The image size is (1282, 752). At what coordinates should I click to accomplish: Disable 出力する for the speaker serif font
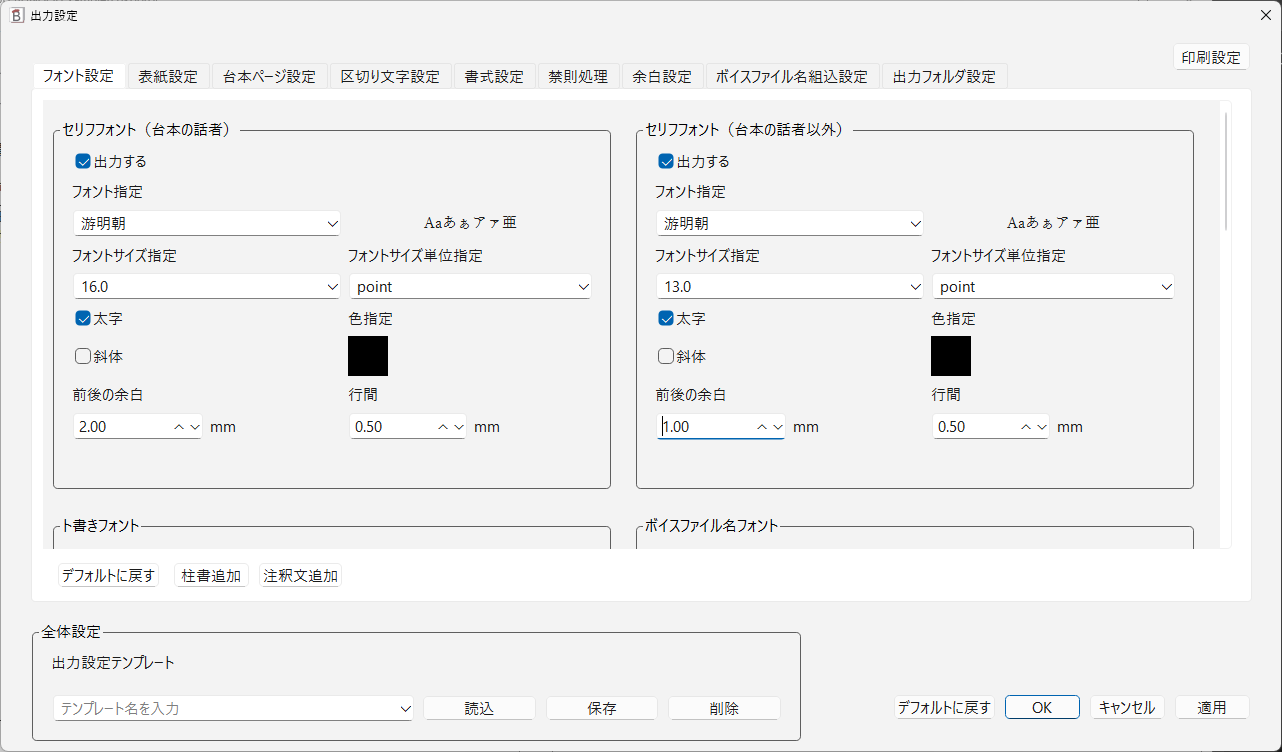(81, 160)
